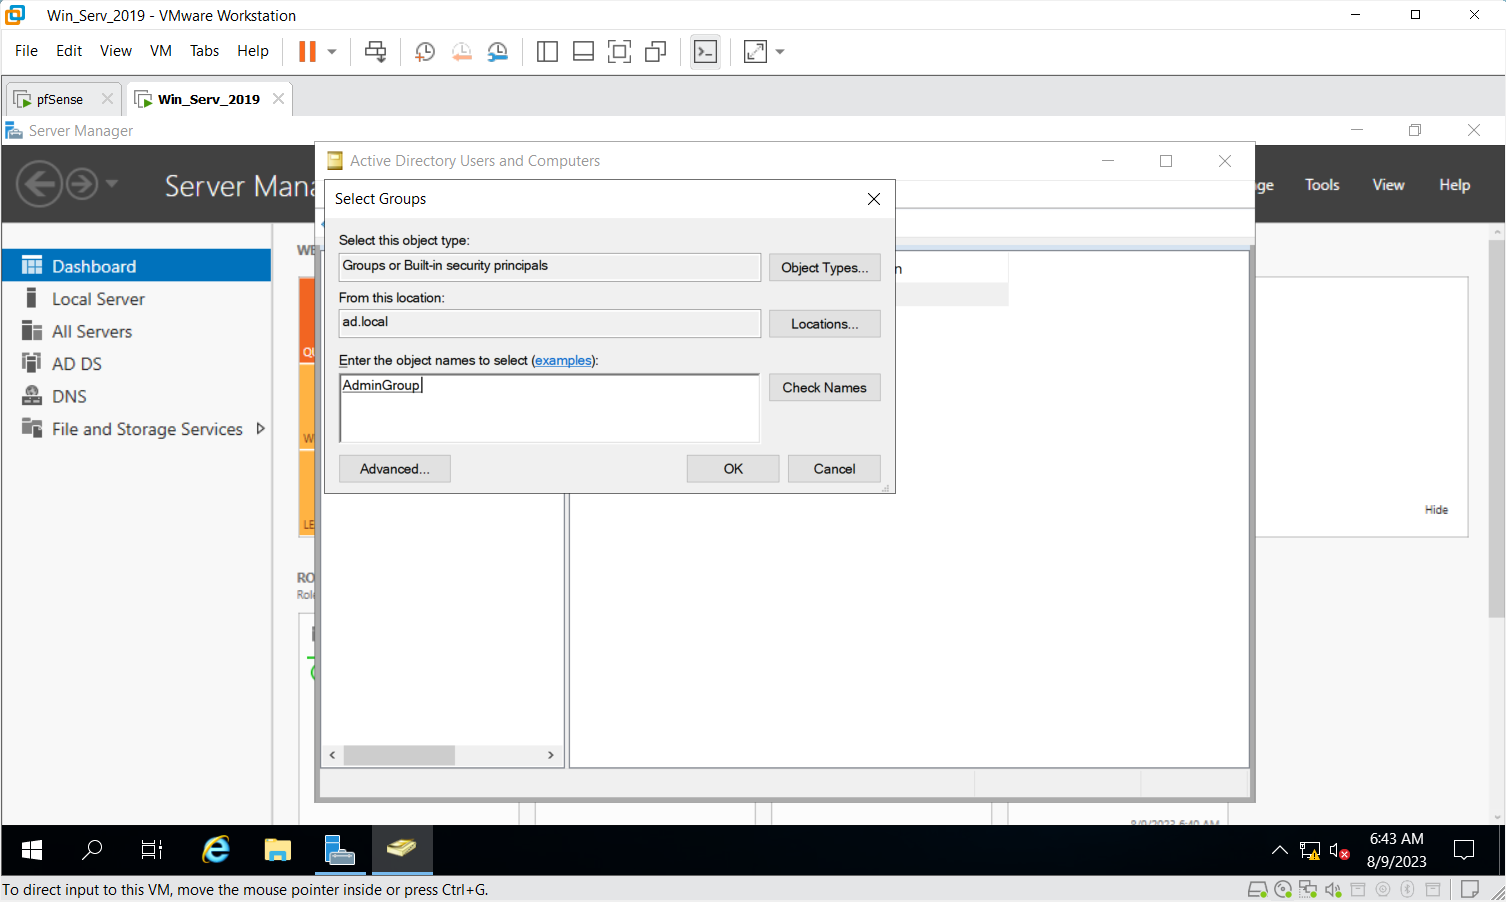Open All Servers in Server Manager
The width and height of the screenshot is (1506, 902).
(x=136, y=331)
